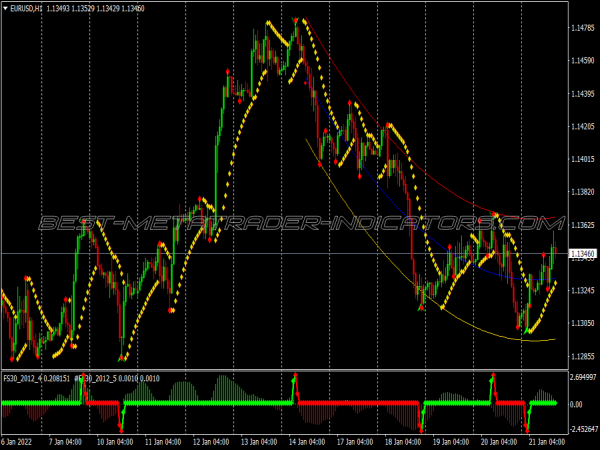Screen dimensions: 600x450
Task: Click the 19 Jan 04:00 time label
Action: [451, 442]
